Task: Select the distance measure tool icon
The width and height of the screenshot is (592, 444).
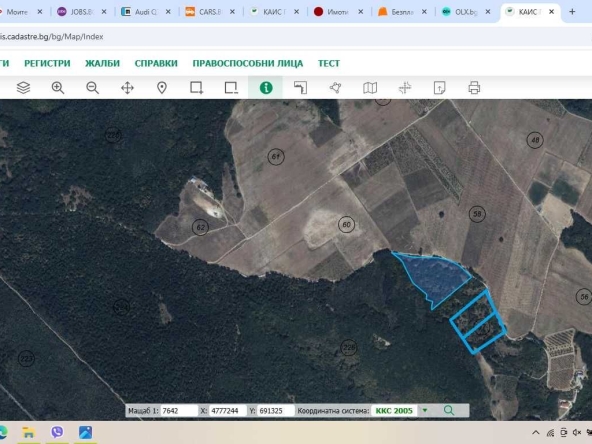Action: pos(301,88)
